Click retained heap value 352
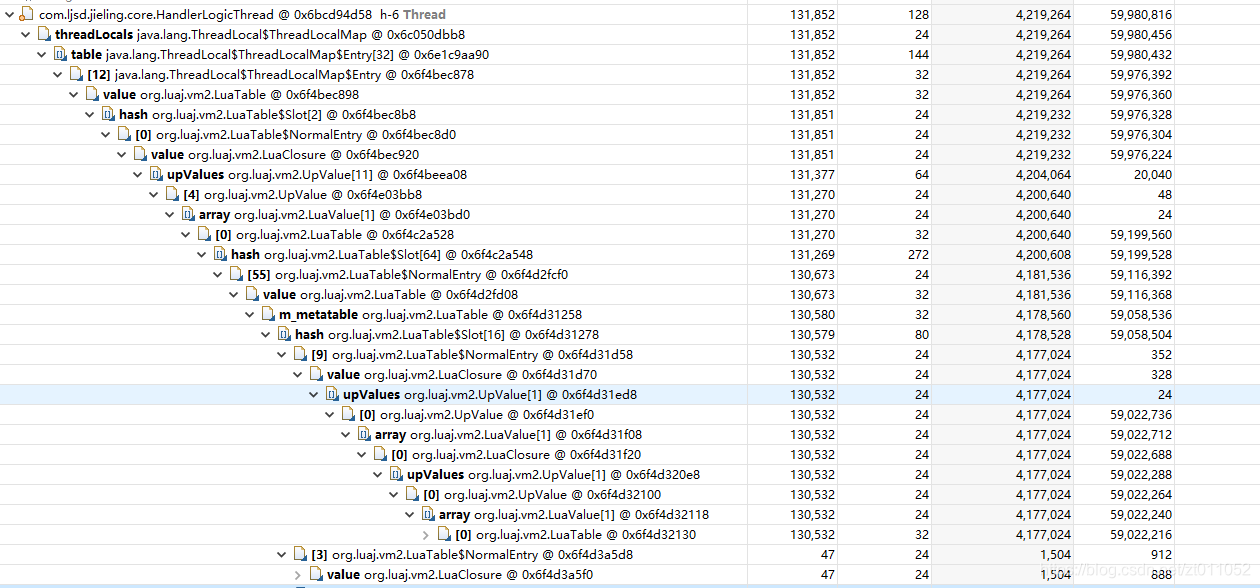Viewport: 1260px width, 588px height. point(1160,355)
